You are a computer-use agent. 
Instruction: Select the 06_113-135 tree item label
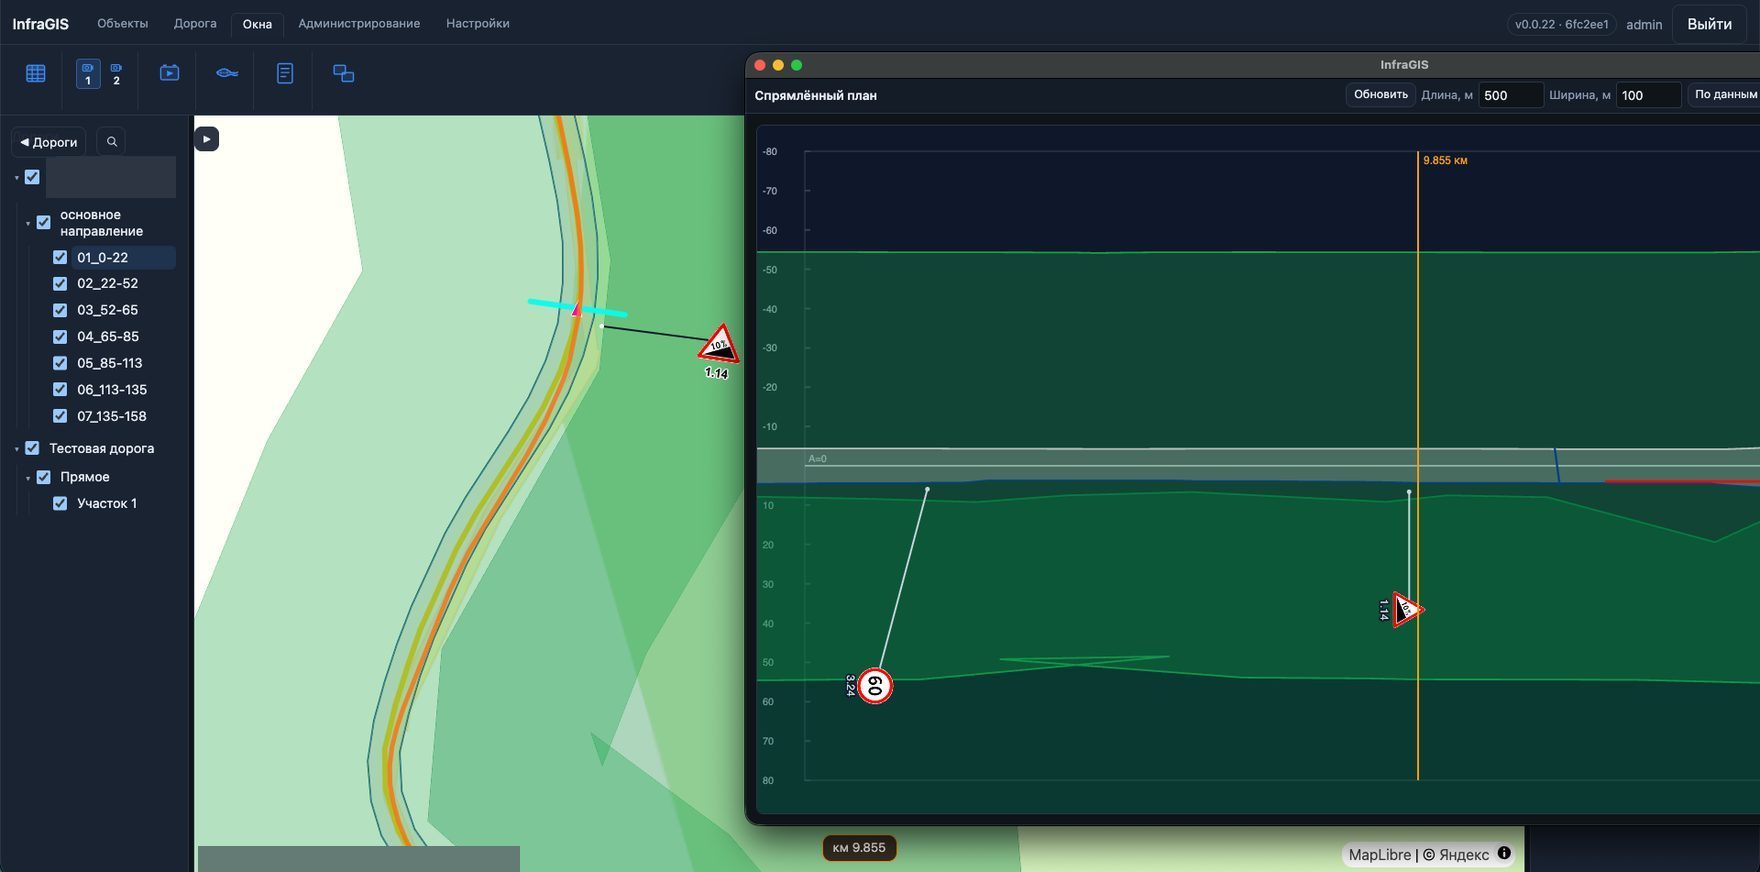click(x=112, y=390)
